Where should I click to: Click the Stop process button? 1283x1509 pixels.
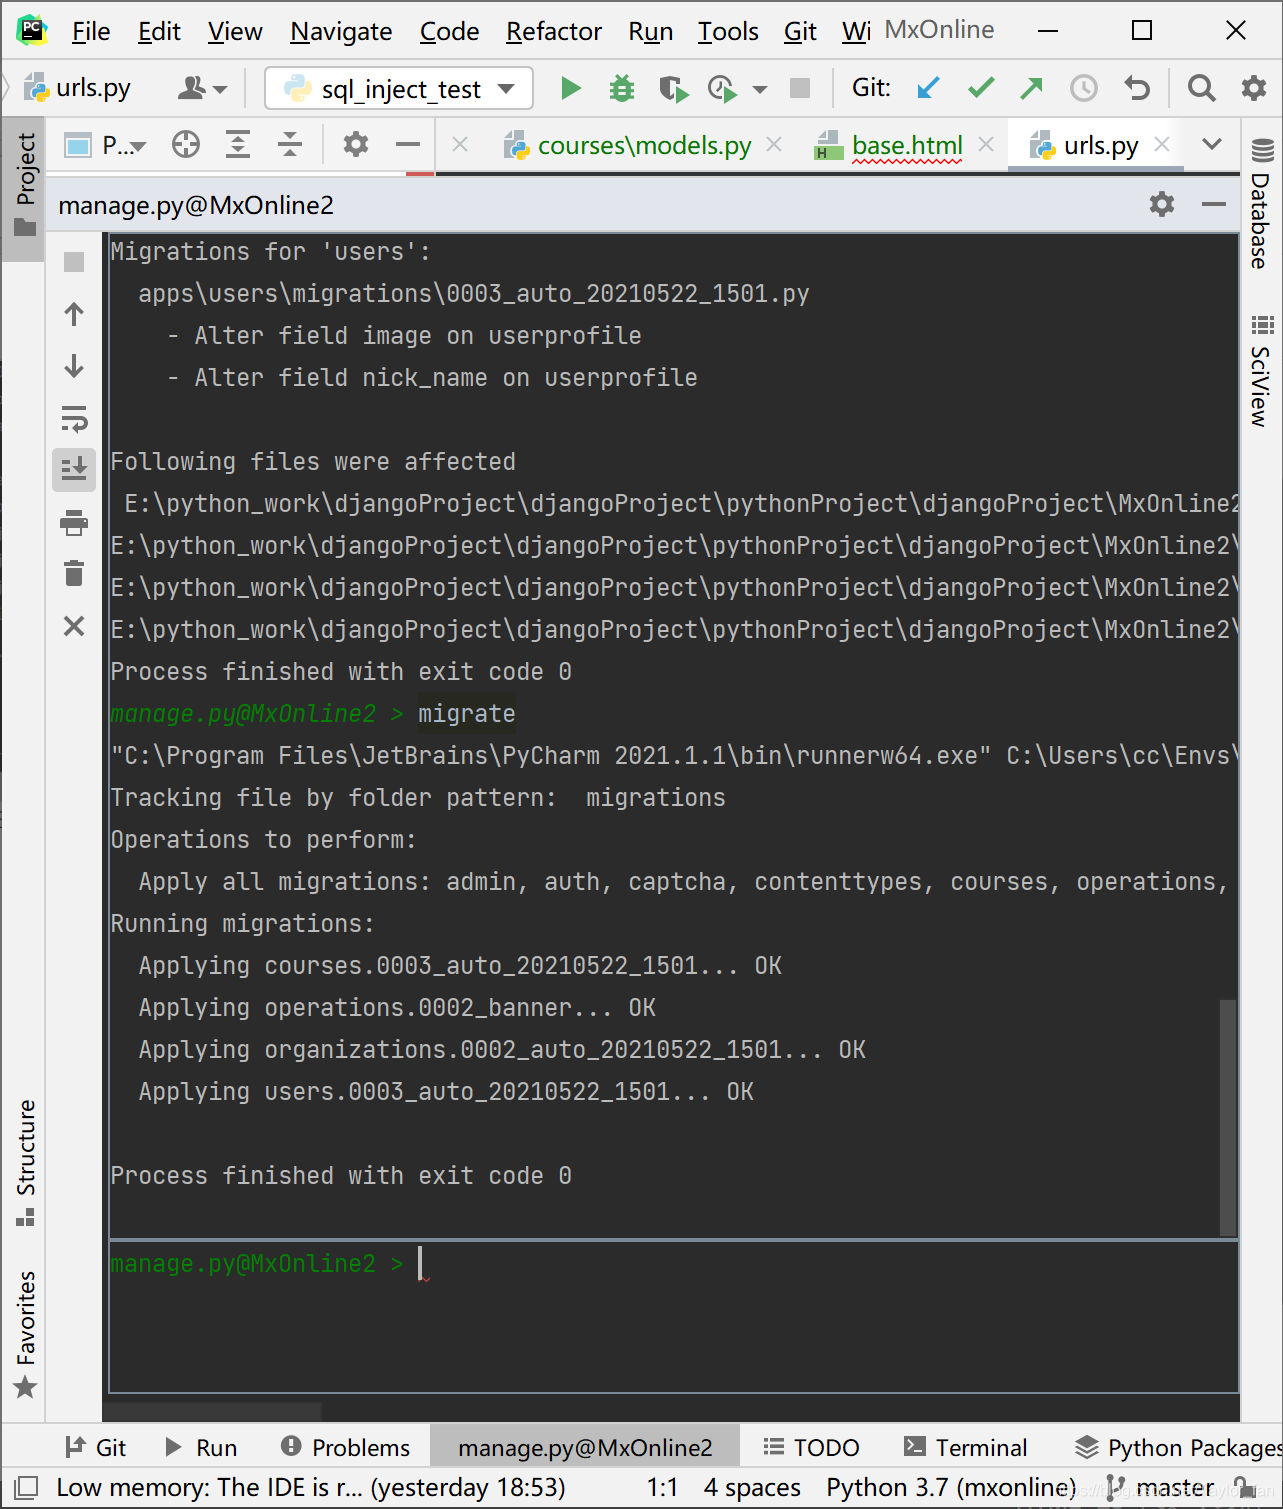[800, 88]
